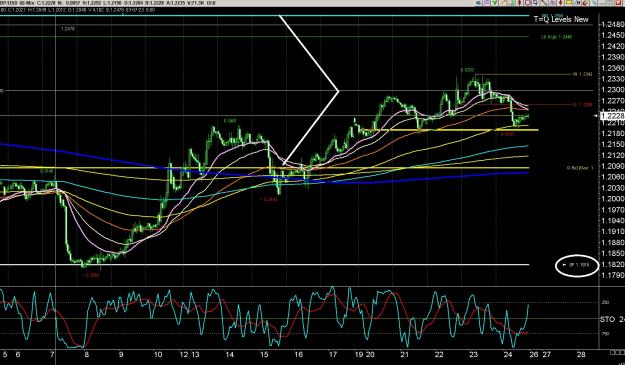Click the yellow rectangle toolbar icon
The image size is (625, 365).
coord(569,2)
